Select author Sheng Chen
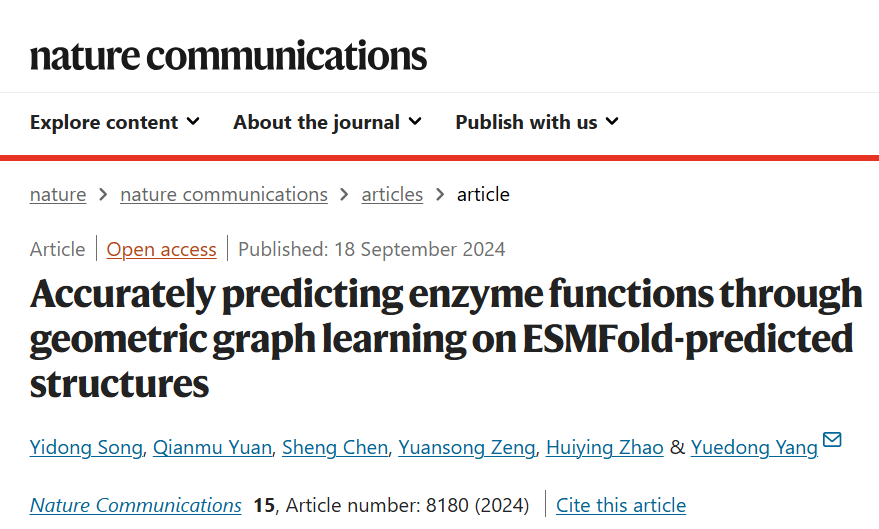Screen dimensions: 879x529 coord(335,448)
